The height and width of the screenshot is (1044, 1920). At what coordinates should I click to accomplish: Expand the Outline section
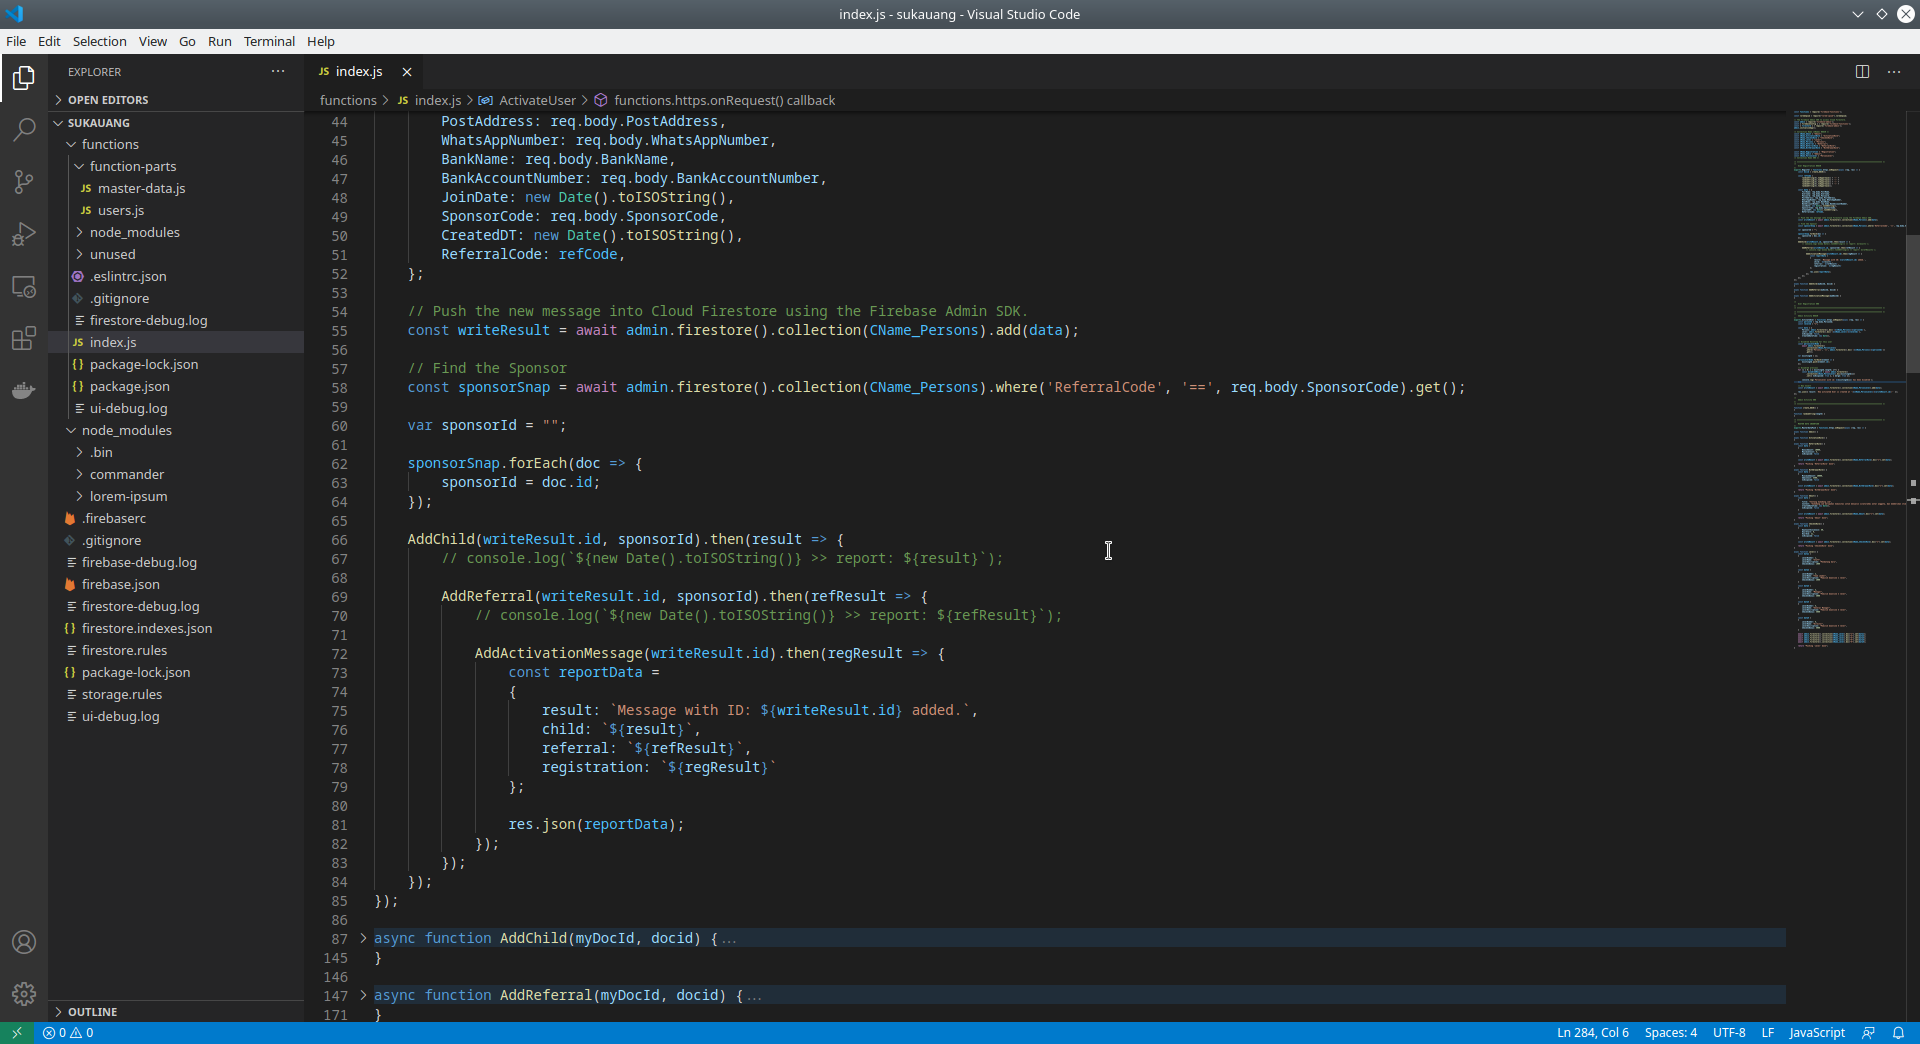coord(176,1012)
